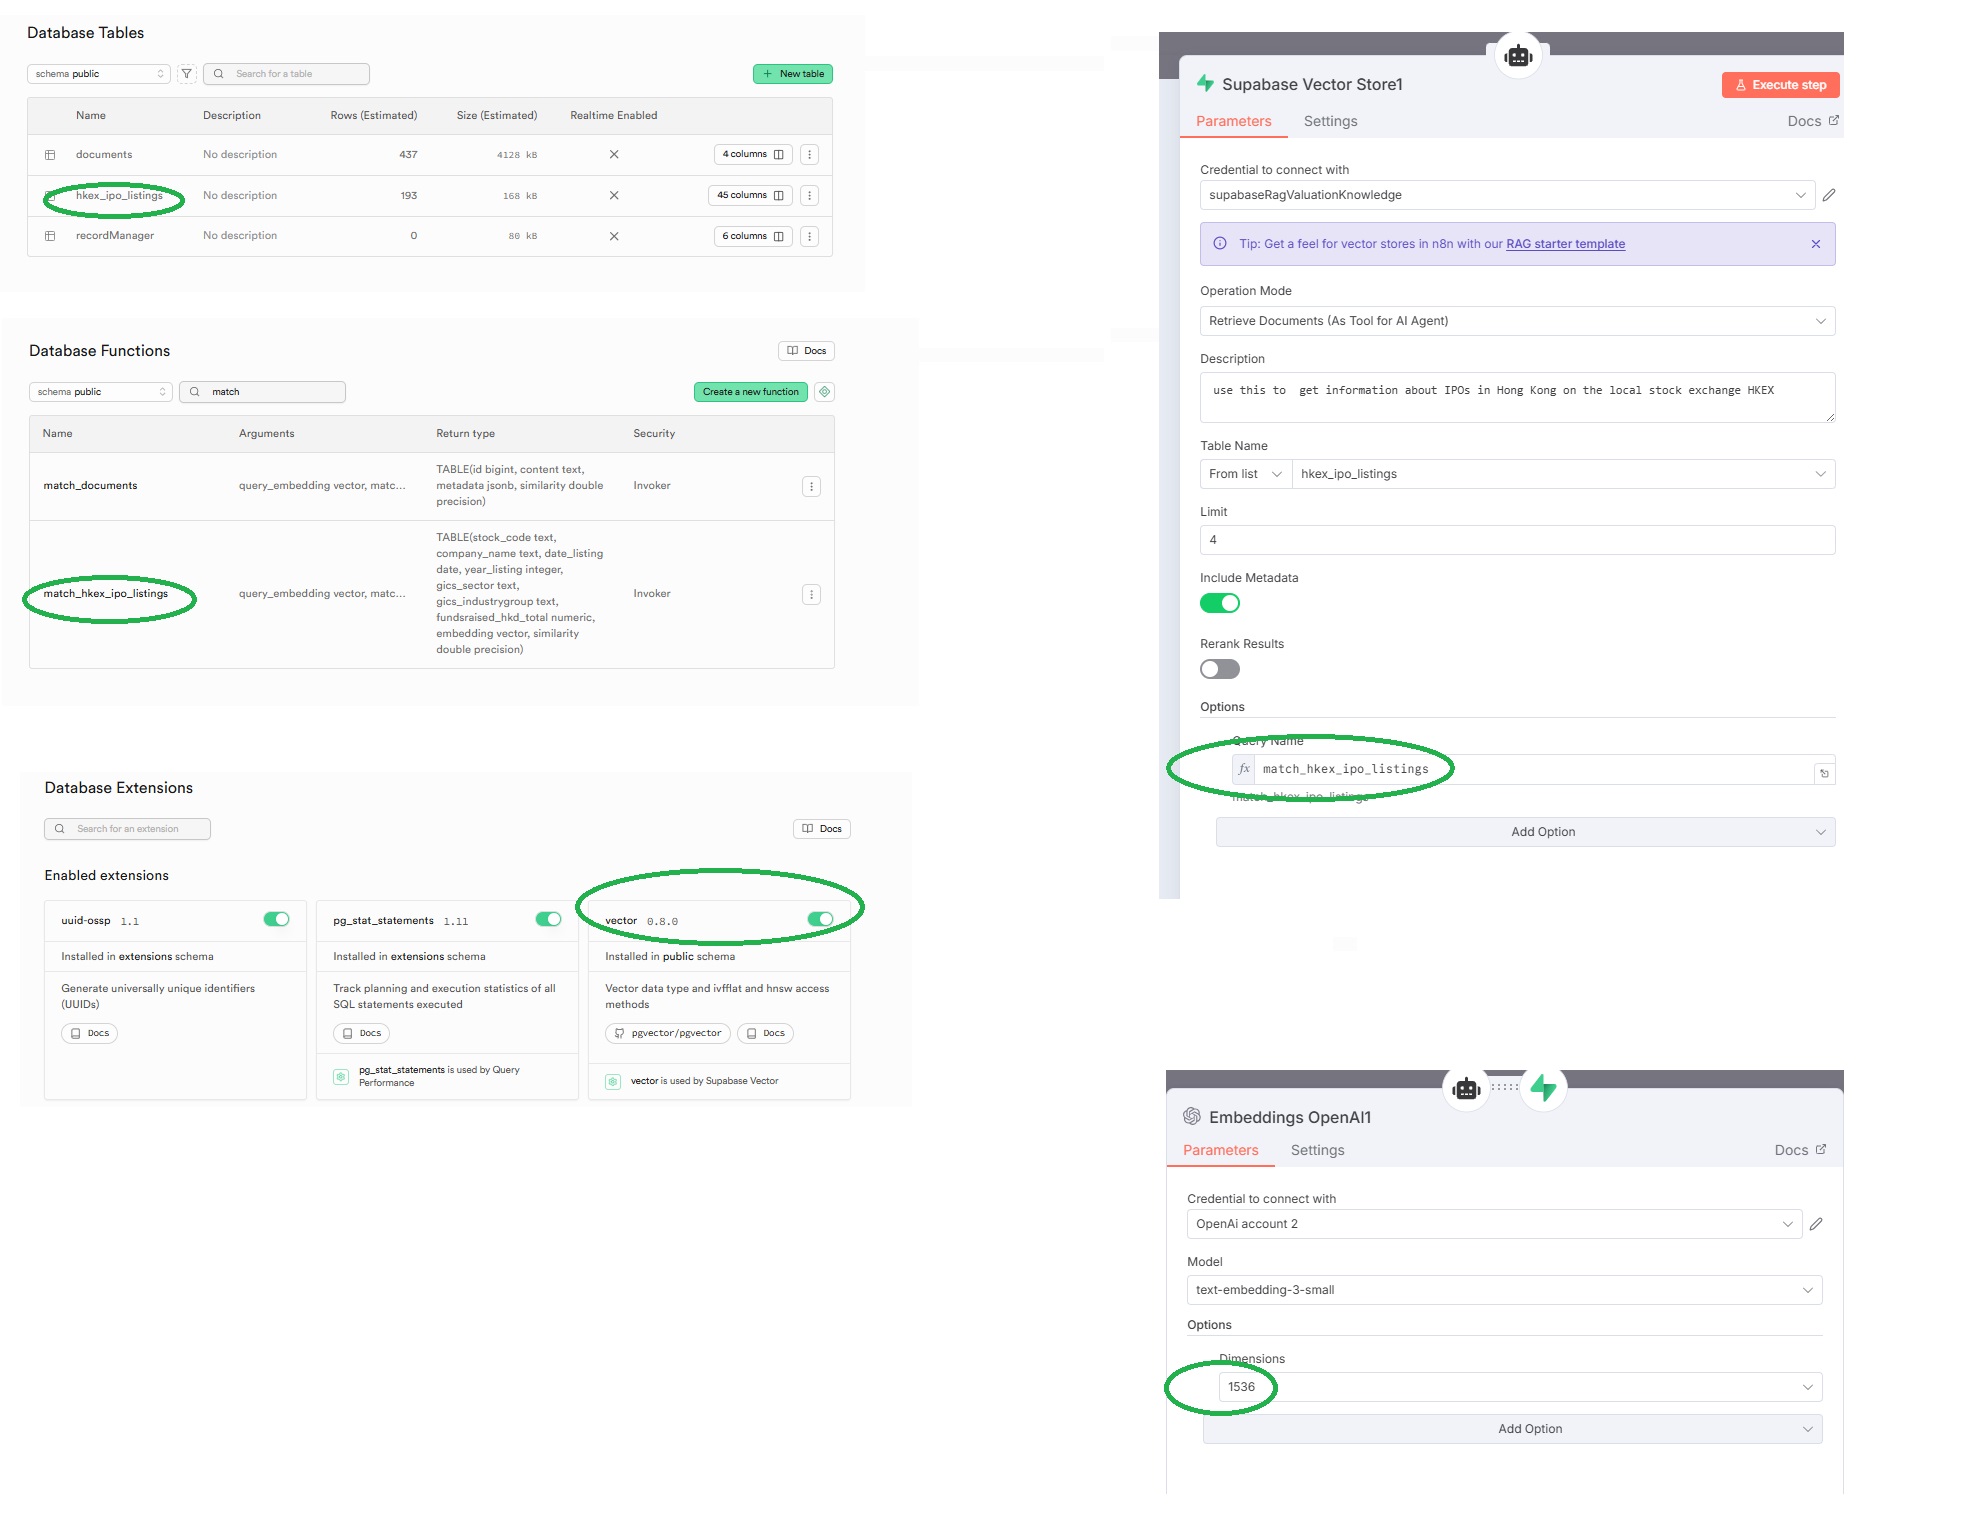This screenshot has width=1982, height=1518.
Task: Open the Dimensions 1536 dropdown
Action: coord(1520,1387)
